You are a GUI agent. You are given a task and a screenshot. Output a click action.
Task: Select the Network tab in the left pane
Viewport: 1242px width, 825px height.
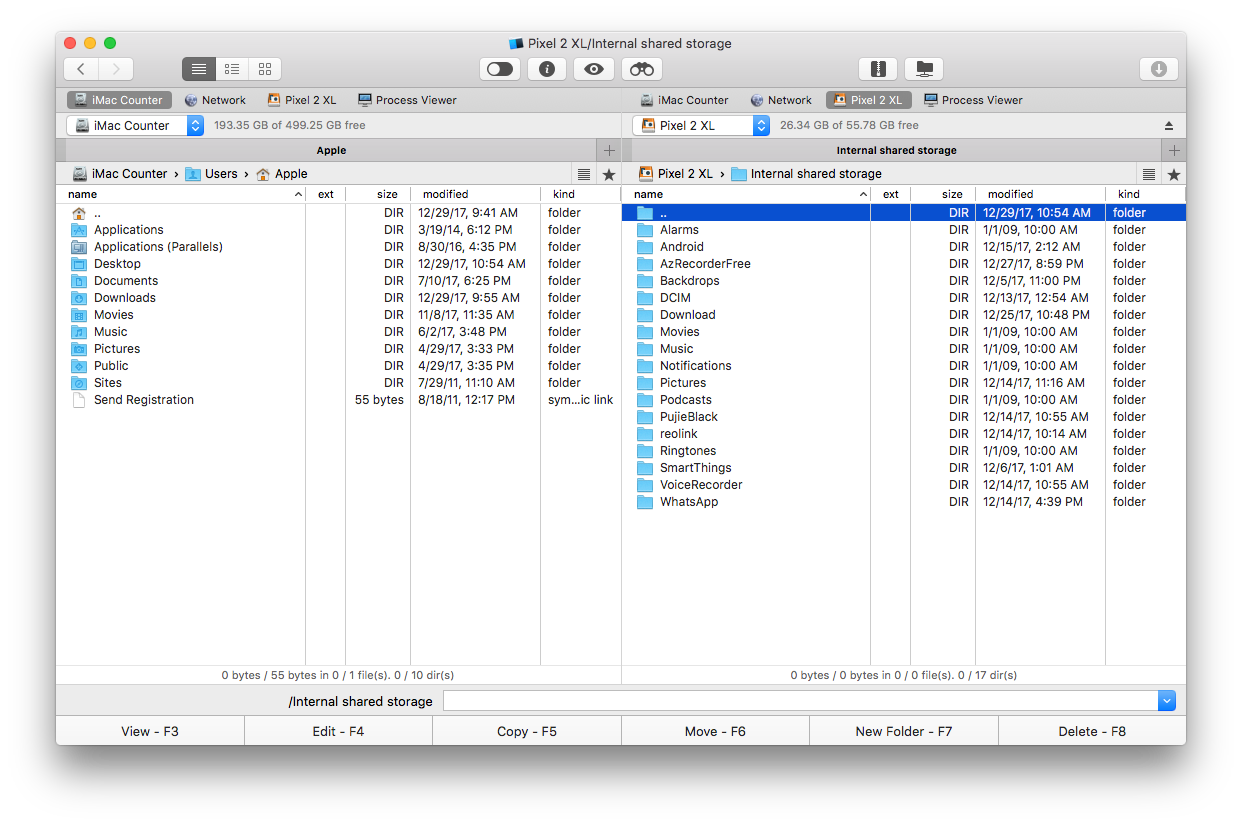tap(215, 99)
